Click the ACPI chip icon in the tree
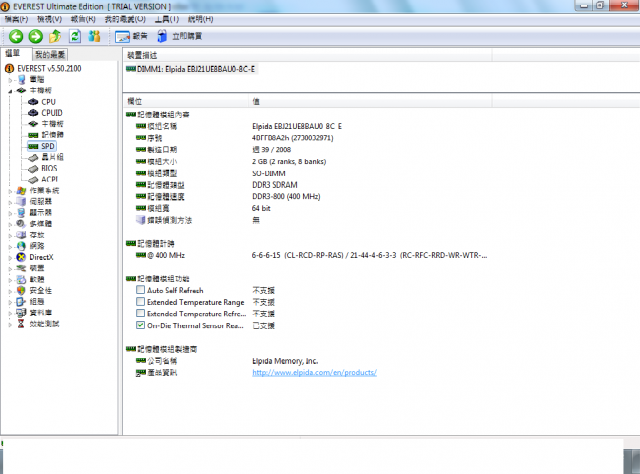640x474 pixels. point(33,179)
